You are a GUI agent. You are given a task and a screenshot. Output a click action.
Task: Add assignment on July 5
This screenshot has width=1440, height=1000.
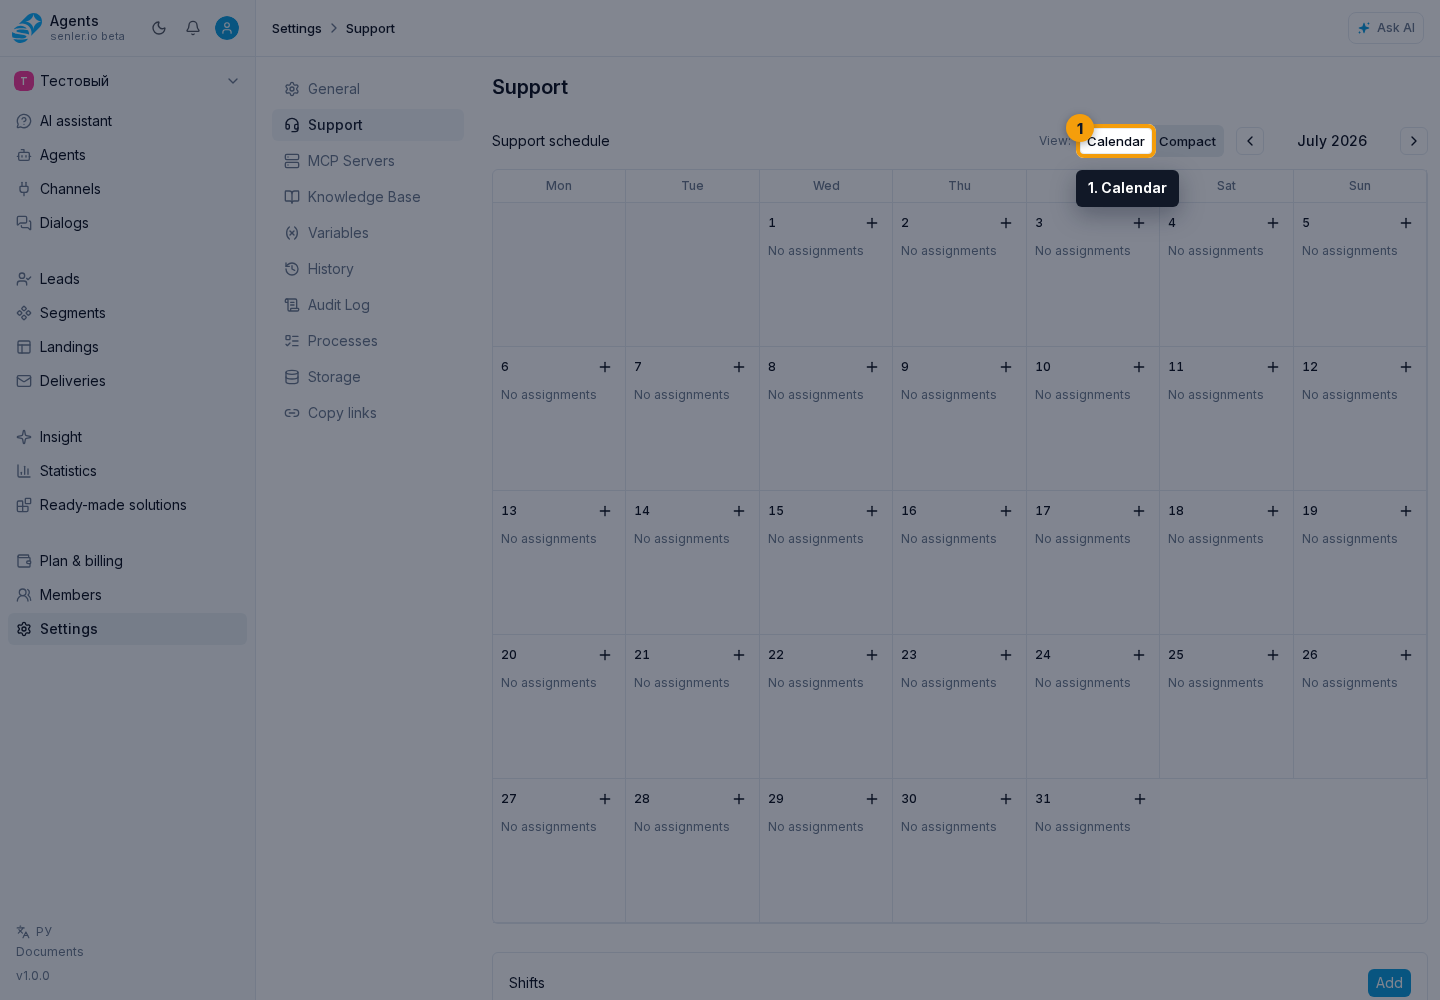click(1406, 223)
